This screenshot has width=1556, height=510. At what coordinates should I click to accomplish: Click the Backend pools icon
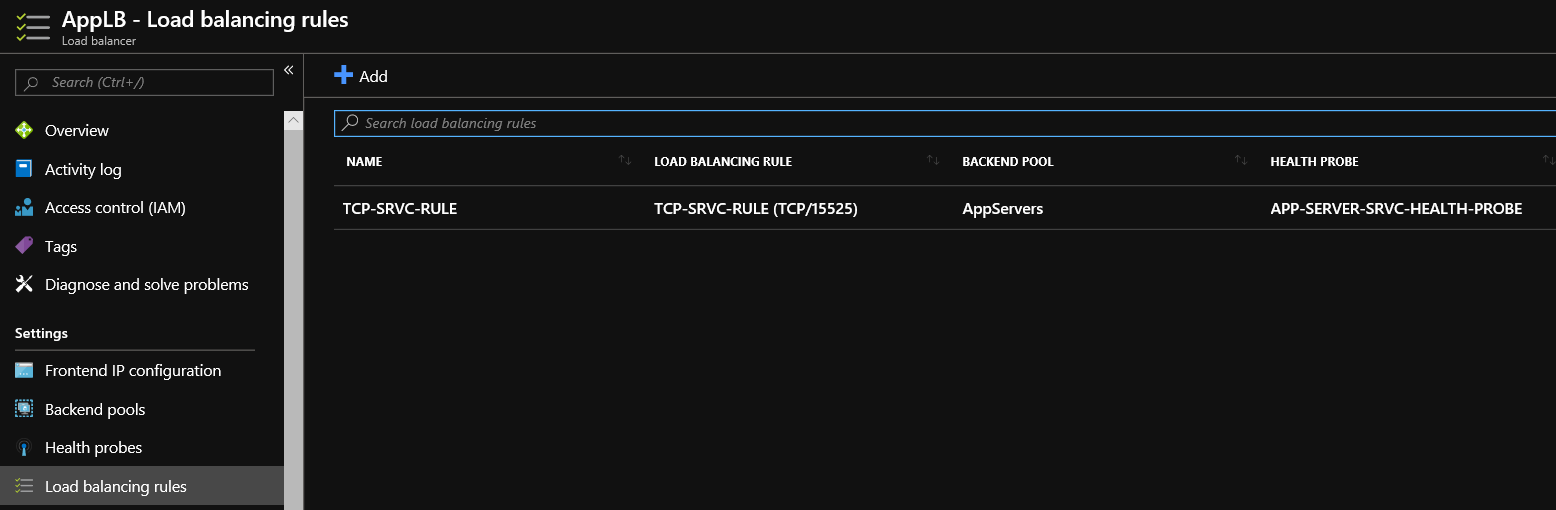pos(24,409)
